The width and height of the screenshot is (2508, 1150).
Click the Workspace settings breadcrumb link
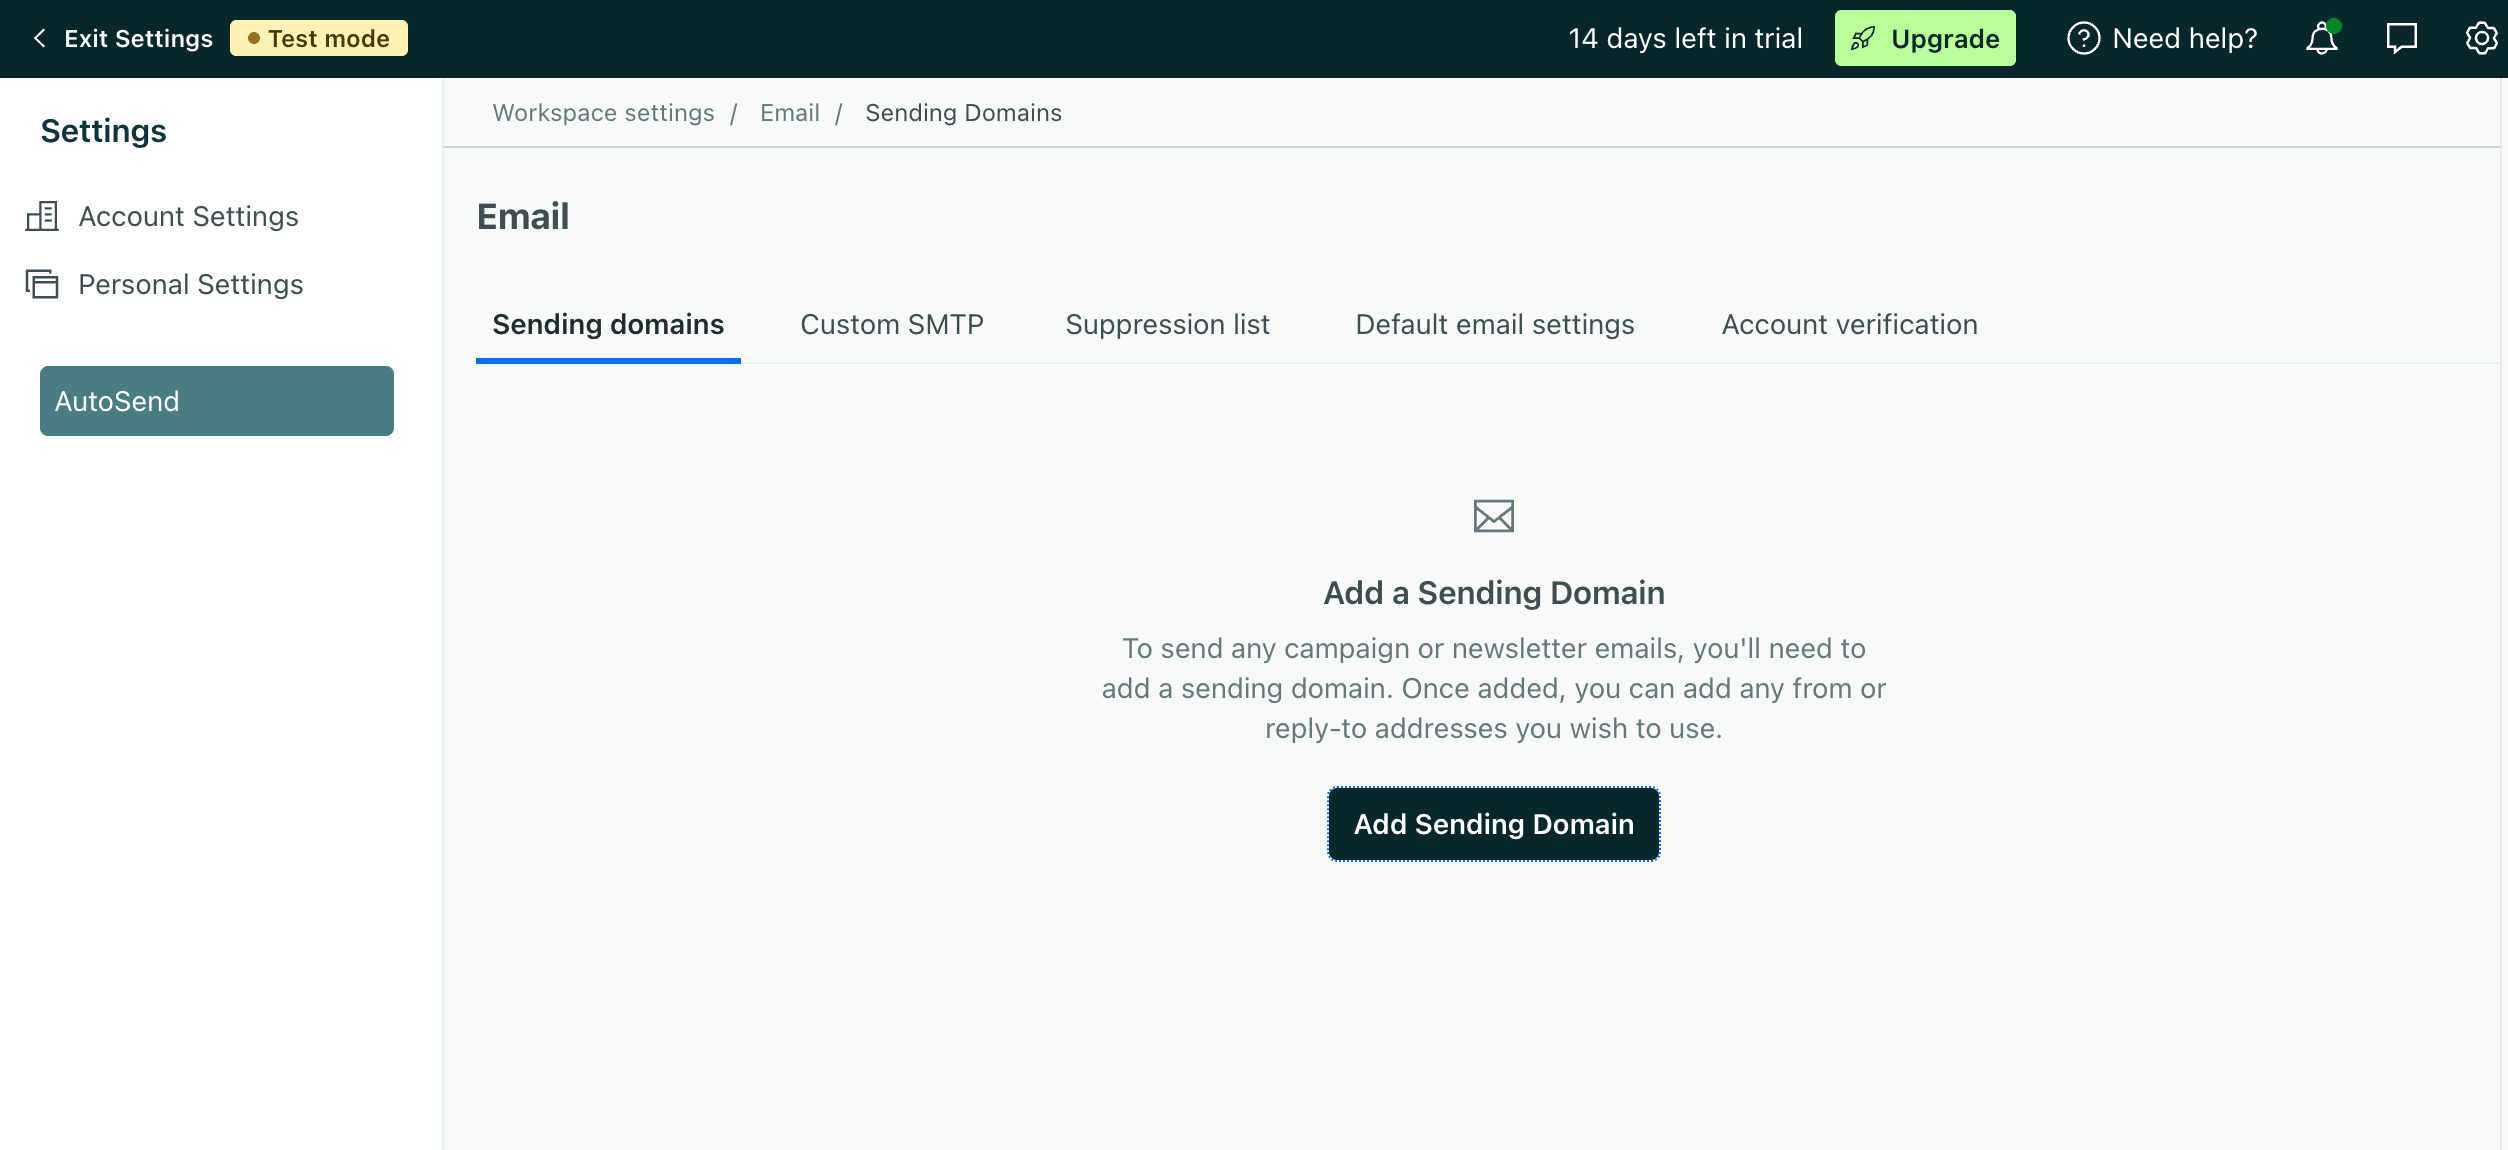603,113
